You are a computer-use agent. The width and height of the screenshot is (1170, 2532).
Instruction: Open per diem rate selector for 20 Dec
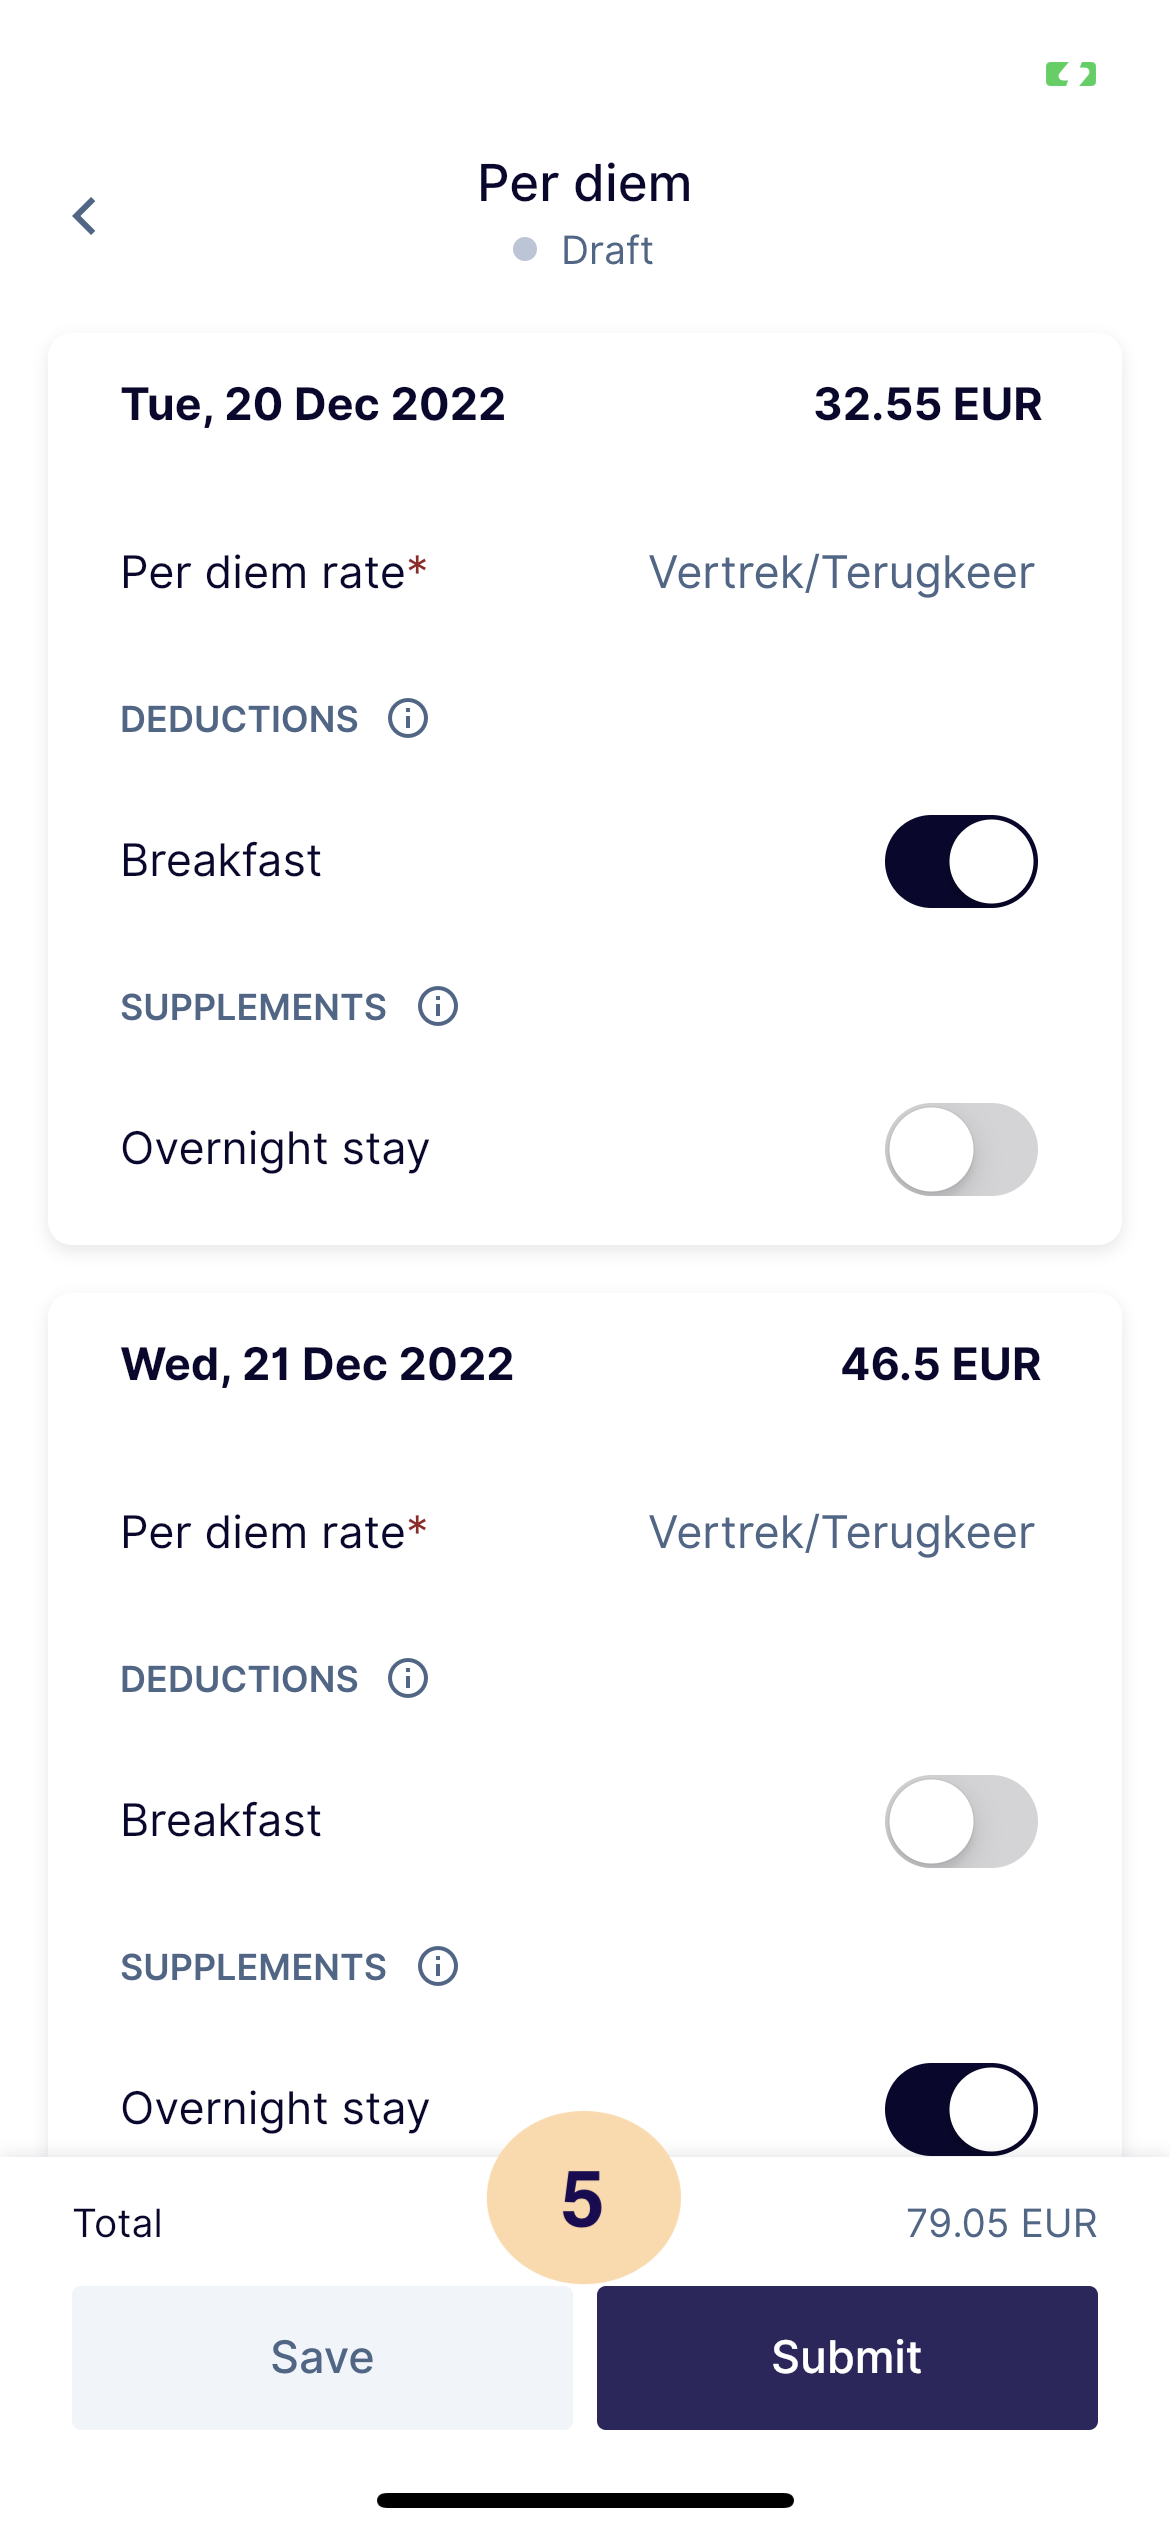pos(841,573)
